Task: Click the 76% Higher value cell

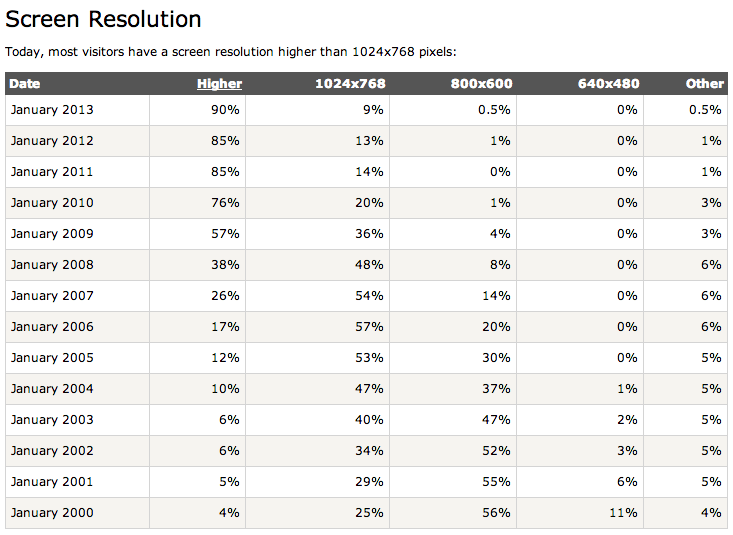Action: (226, 203)
